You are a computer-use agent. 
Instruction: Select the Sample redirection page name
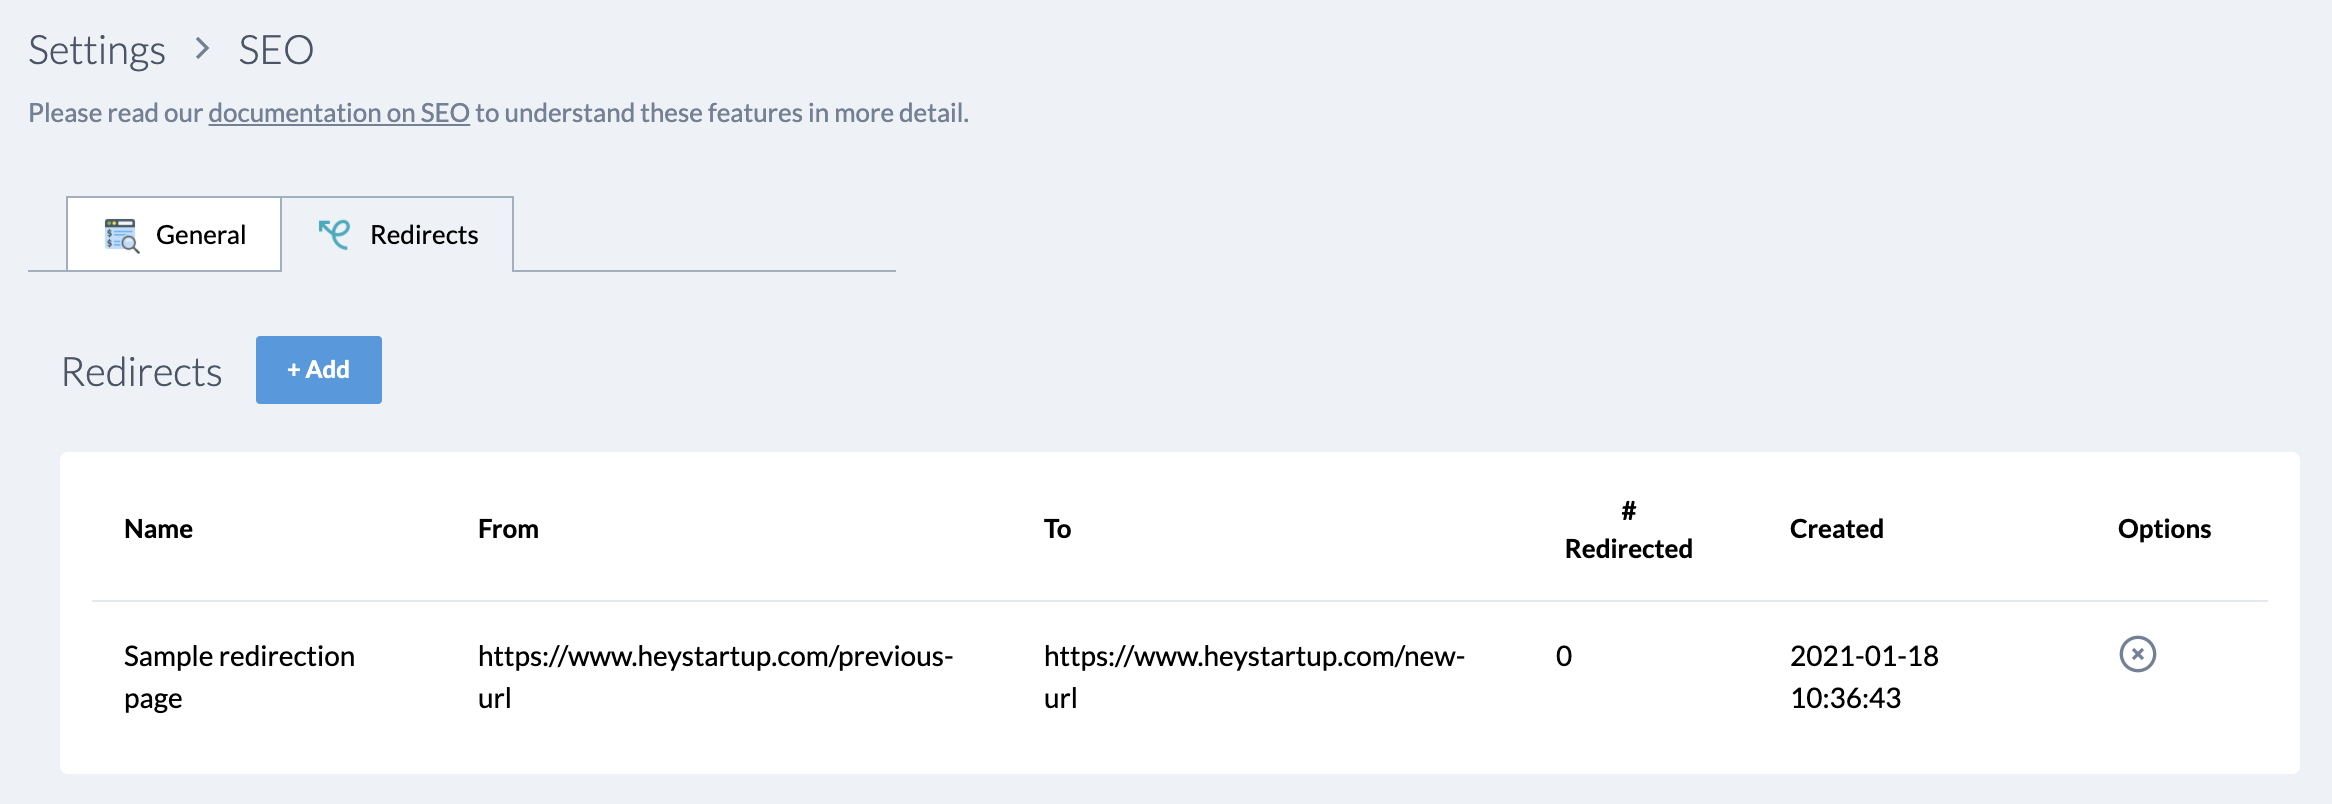239,677
